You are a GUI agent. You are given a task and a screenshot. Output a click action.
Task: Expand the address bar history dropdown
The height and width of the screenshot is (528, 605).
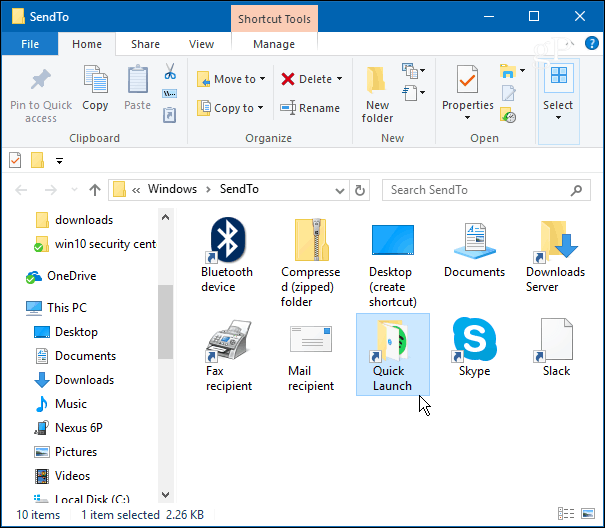[340, 190]
